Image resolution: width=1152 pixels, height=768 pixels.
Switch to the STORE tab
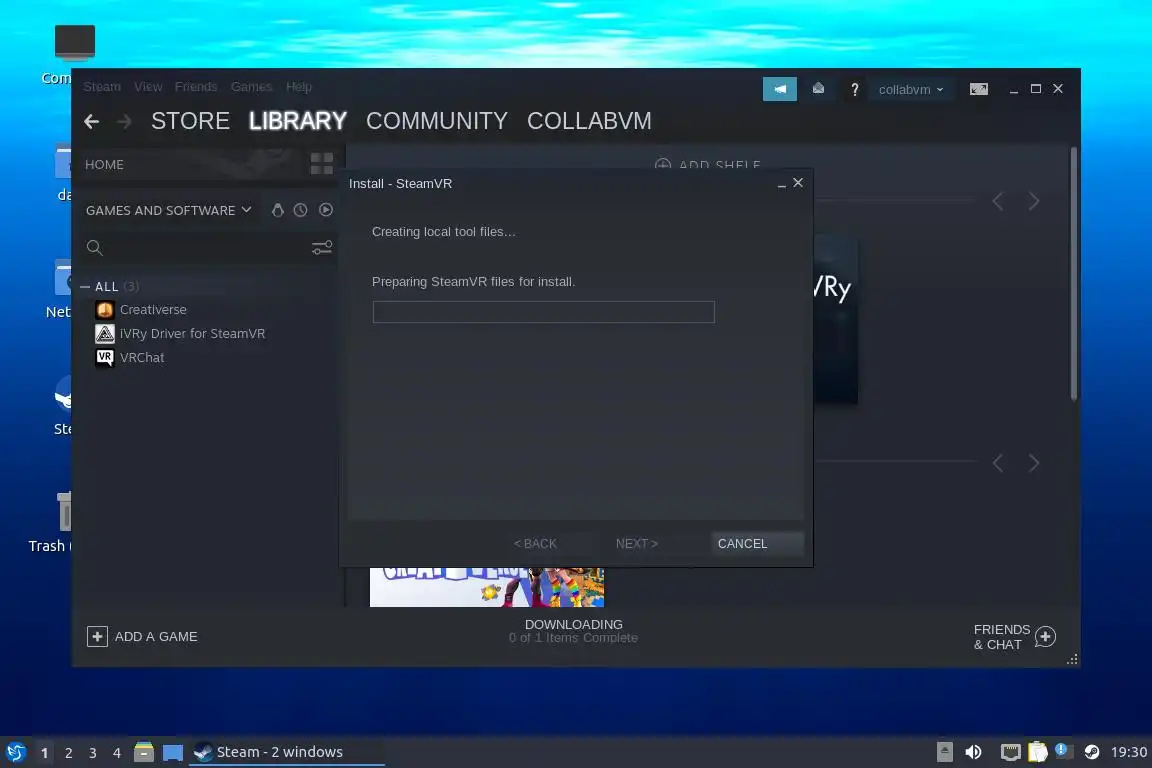pyautogui.click(x=190, y=121)
